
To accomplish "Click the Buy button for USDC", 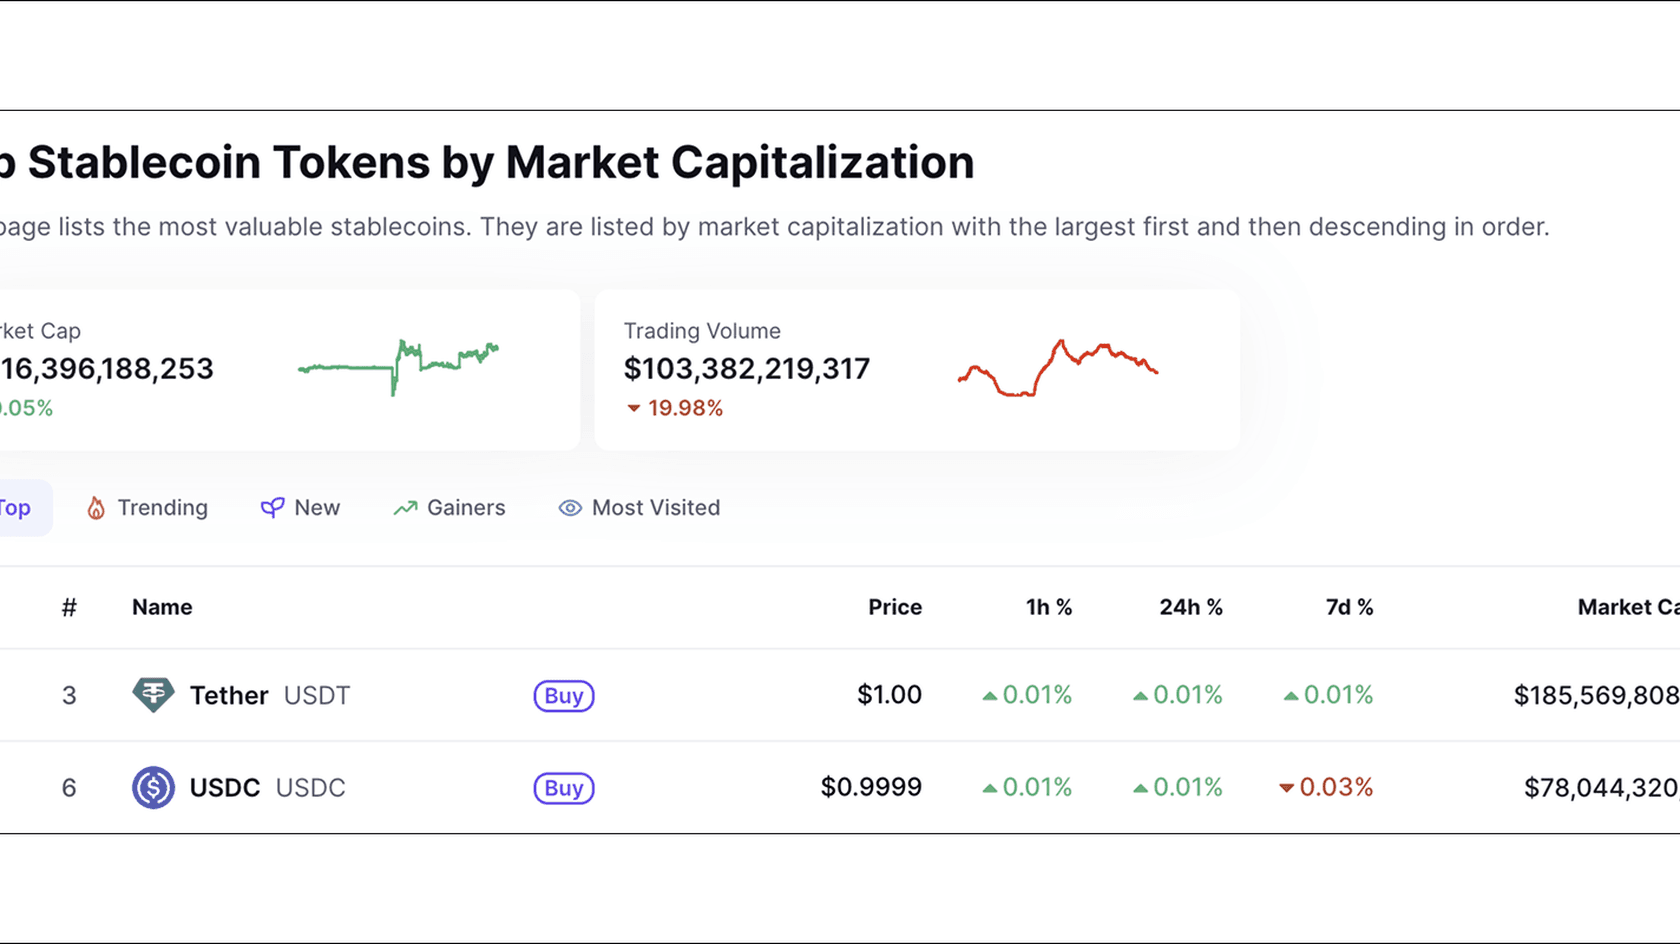I will pos(563,788).
